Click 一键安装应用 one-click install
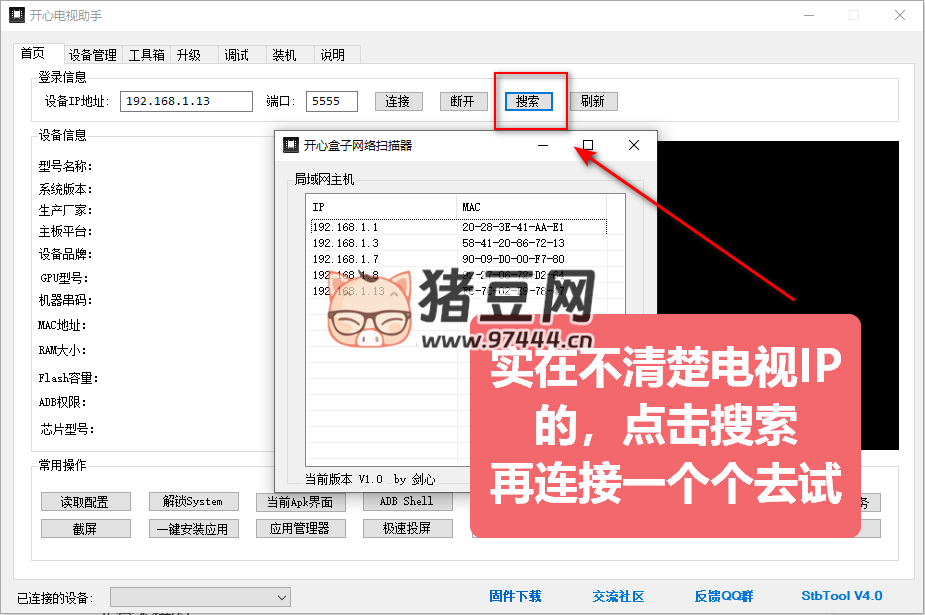The image size is (925, 615). (193, 528)
